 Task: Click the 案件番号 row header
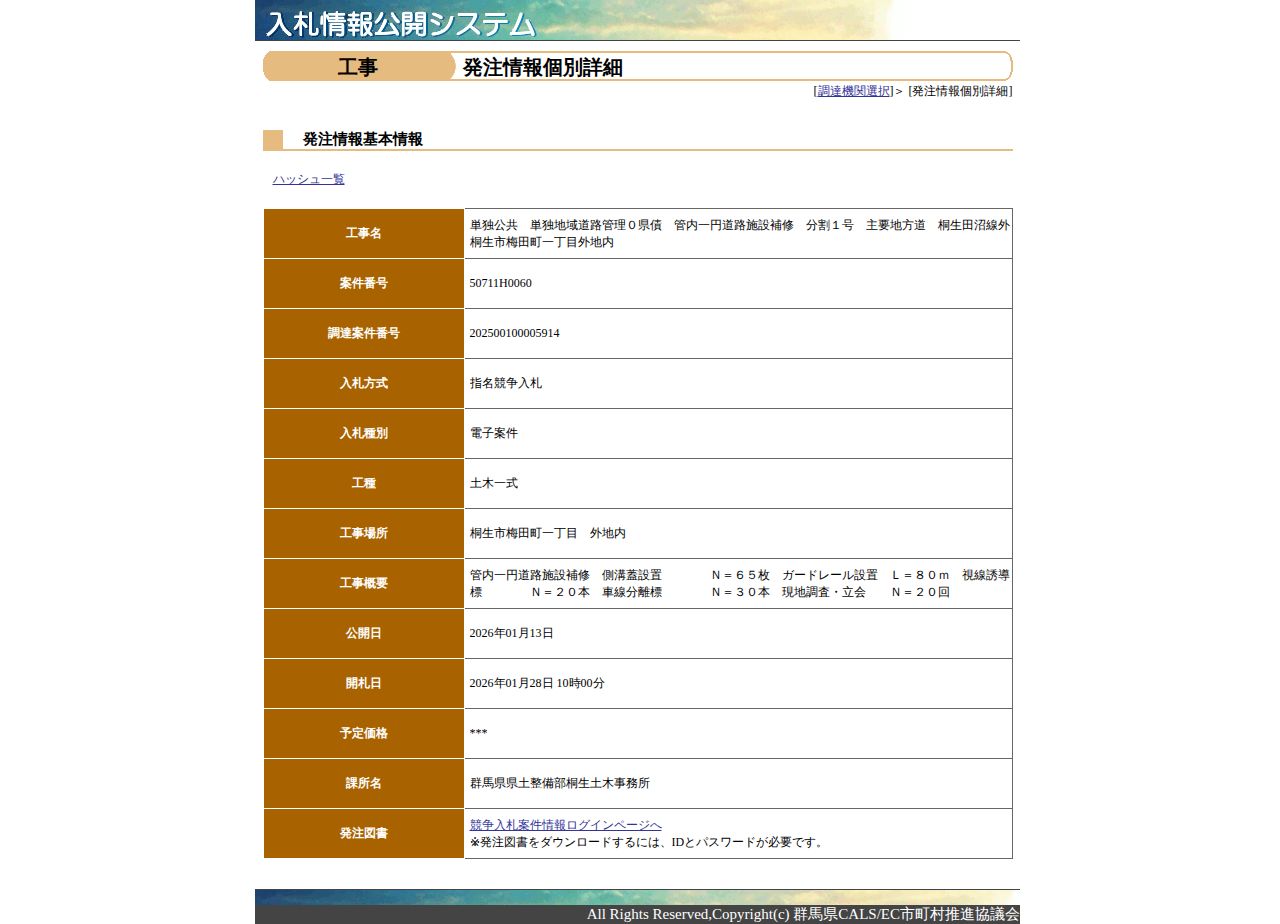click(364, 283)
